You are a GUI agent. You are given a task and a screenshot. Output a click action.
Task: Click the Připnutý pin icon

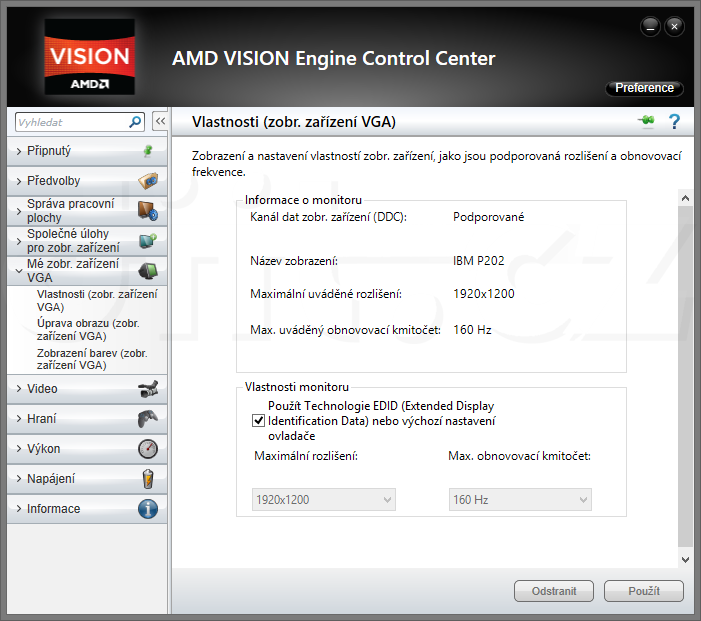pyautogui.click(x=148, y=151)
